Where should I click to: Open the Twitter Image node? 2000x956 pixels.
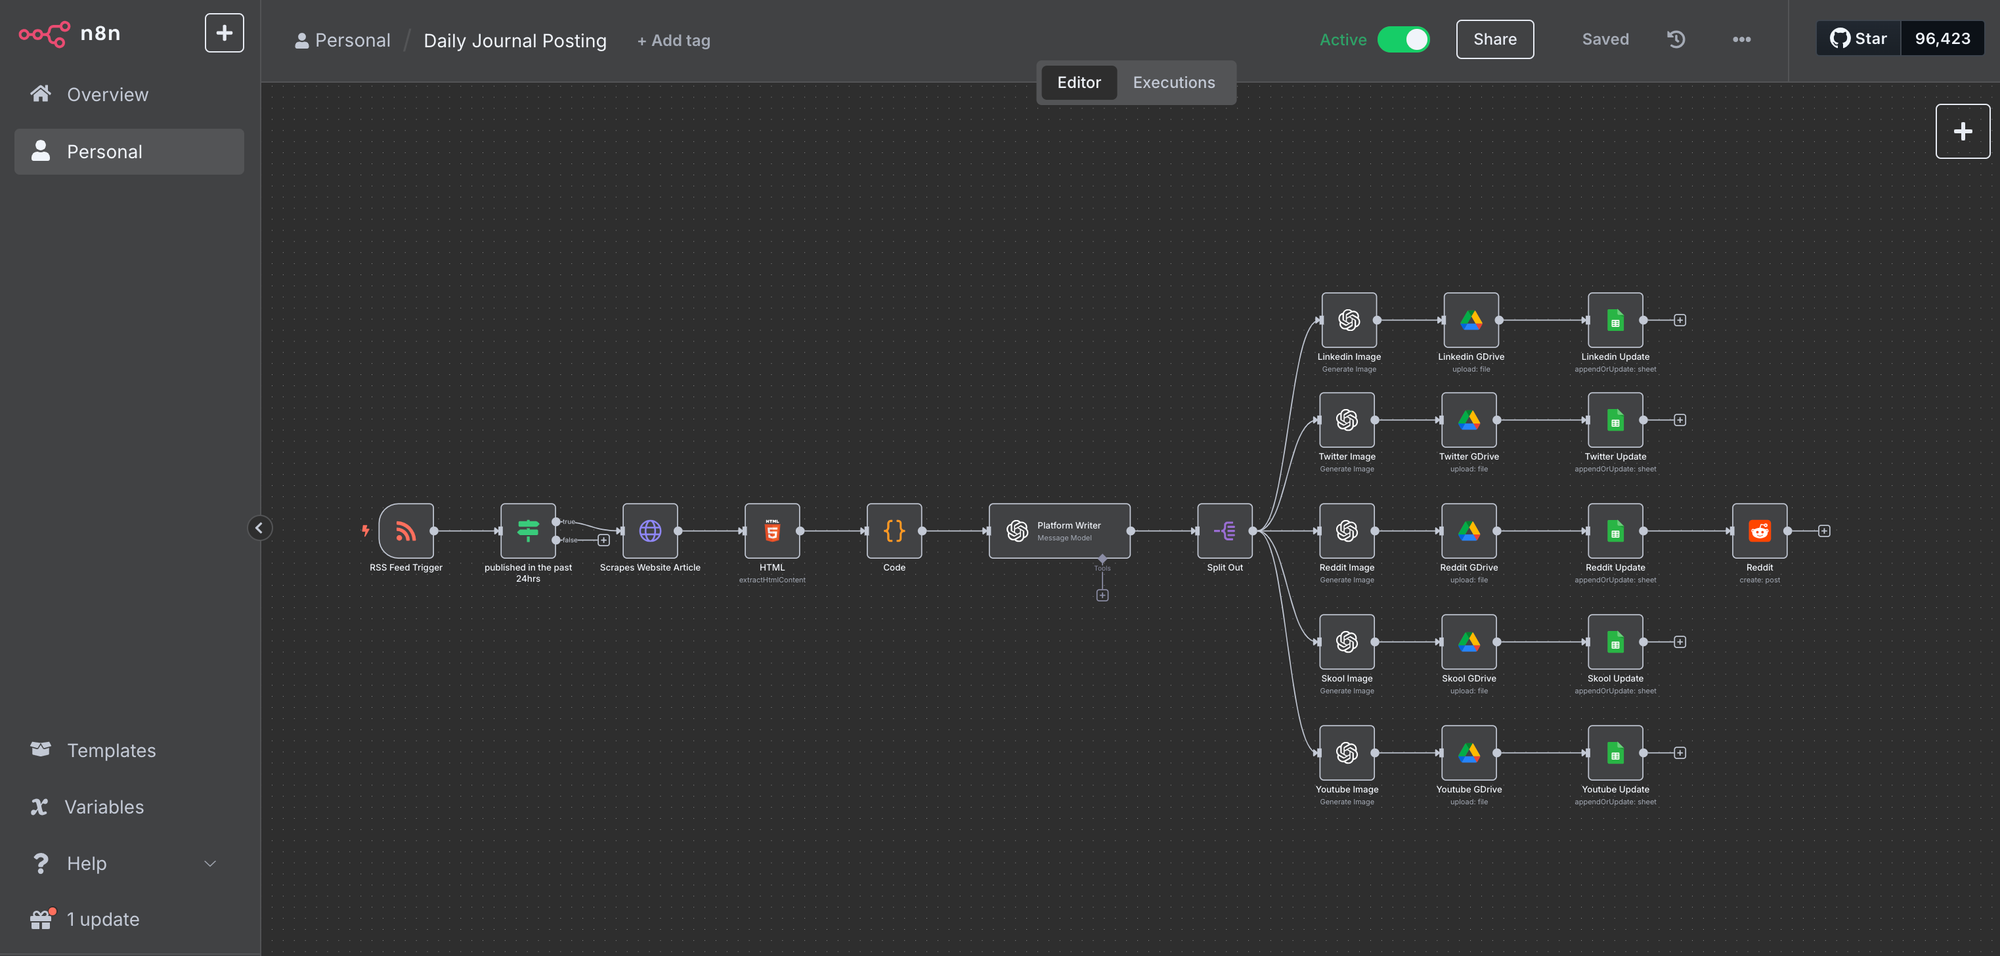pos(1347,420)
